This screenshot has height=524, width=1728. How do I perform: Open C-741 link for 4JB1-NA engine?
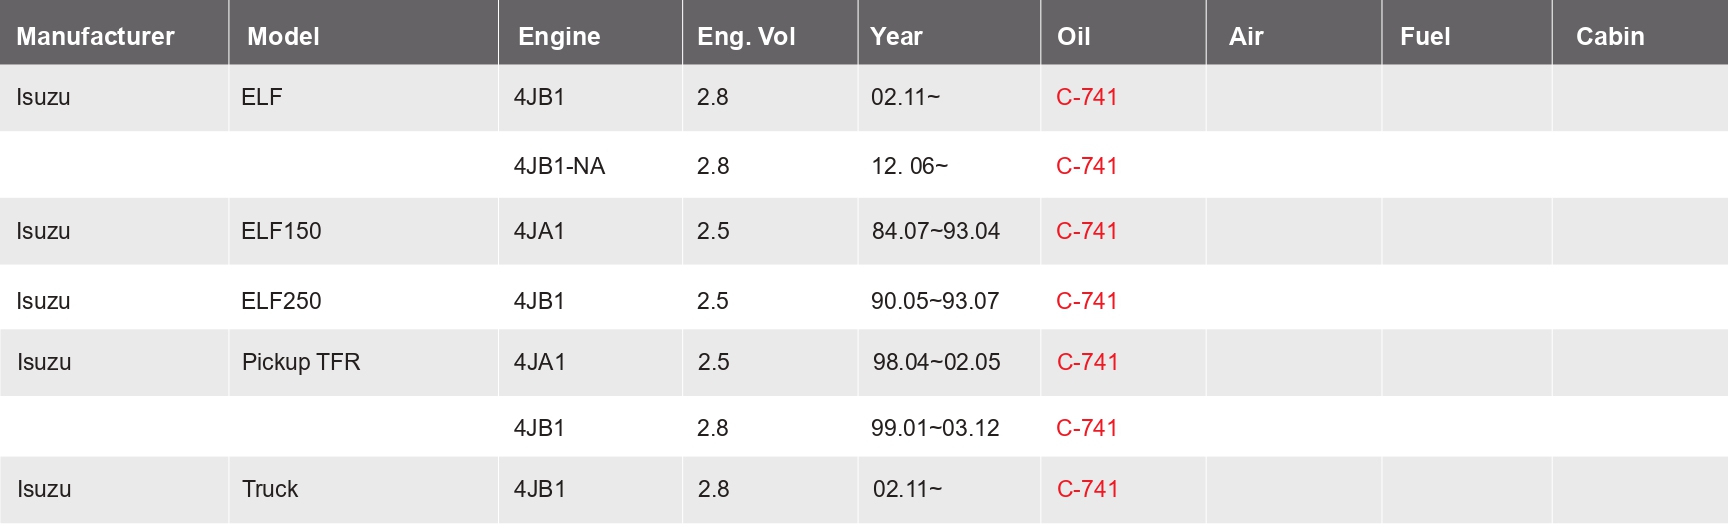click(1086, 166)
